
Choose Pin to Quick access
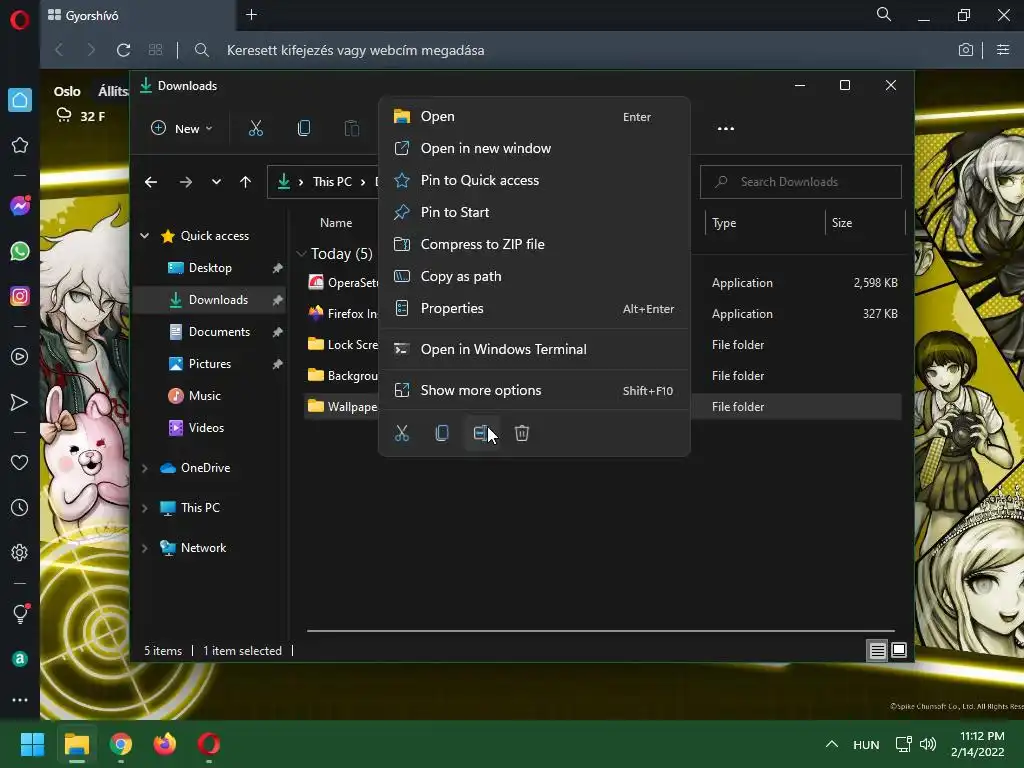click(534, 180)
